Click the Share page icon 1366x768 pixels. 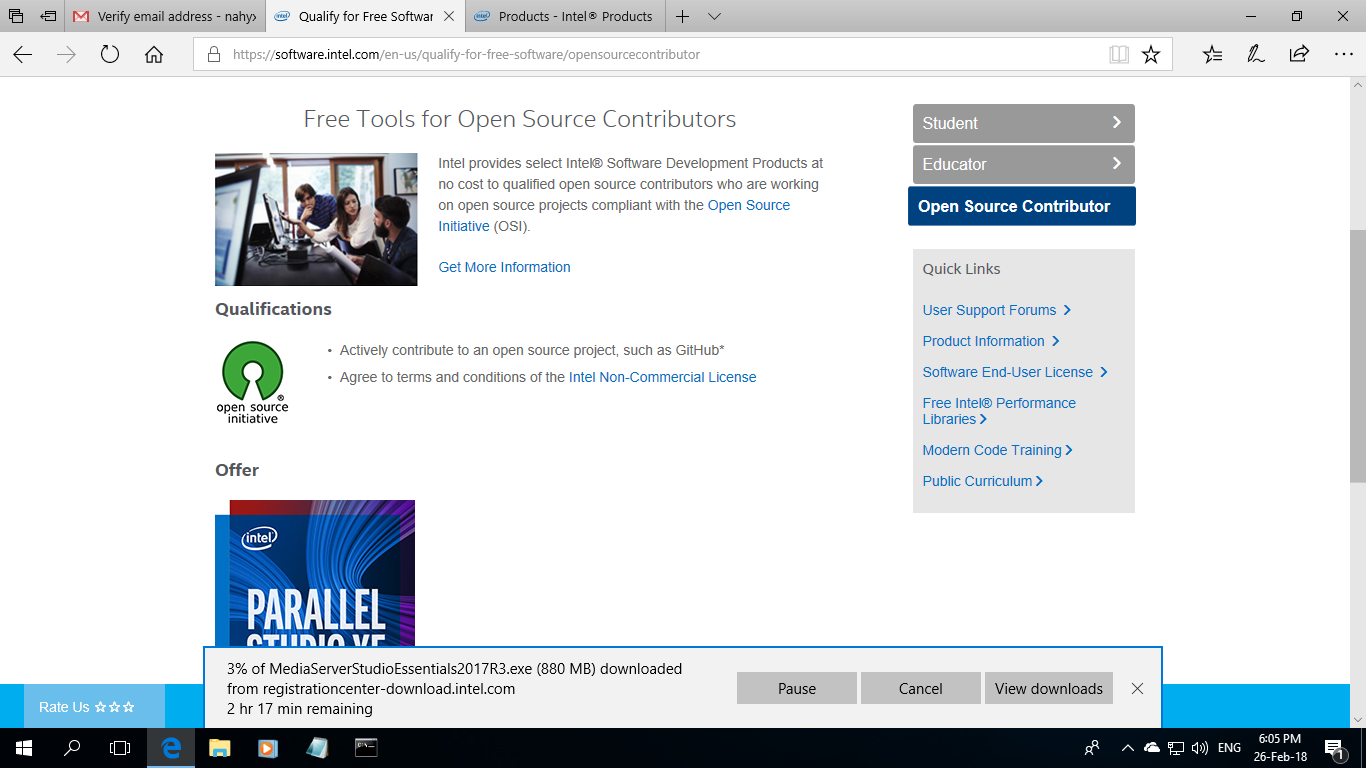click(x=1299, y=55)
